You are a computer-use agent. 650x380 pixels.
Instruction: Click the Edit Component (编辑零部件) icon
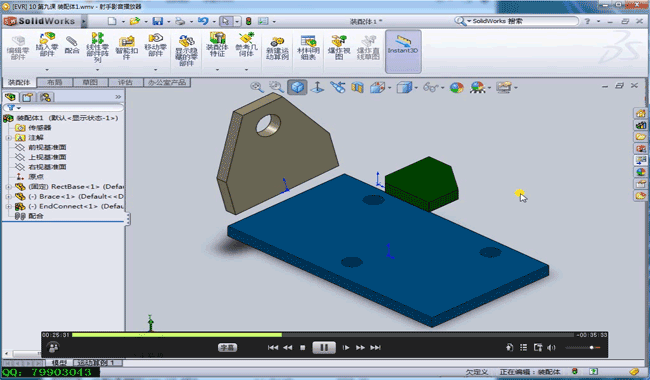18,47
